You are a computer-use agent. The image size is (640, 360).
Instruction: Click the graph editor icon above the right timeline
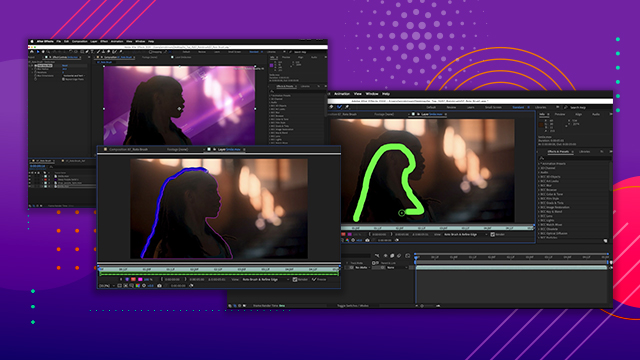point(408,256)
